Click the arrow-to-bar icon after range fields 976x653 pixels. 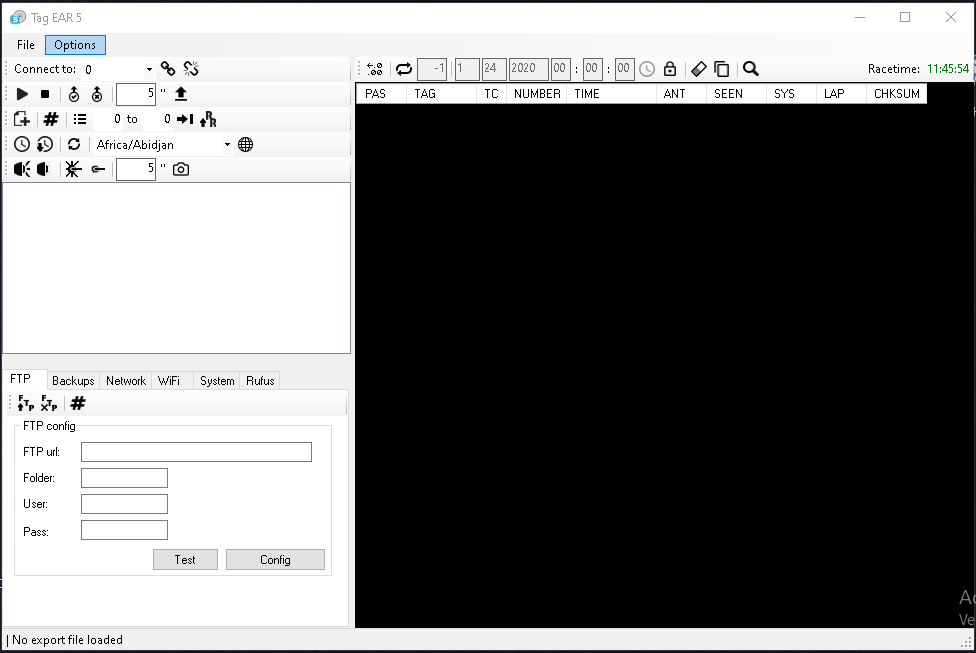coord(185,119)
